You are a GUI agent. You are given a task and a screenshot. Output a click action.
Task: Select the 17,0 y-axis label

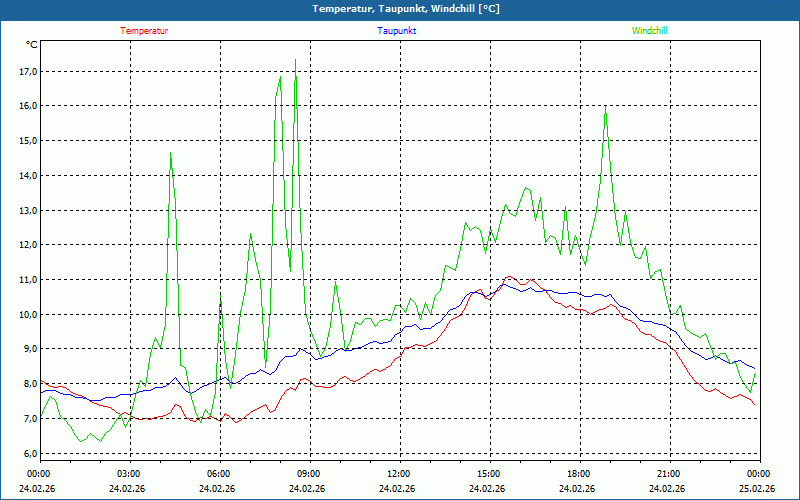[28, 72]
